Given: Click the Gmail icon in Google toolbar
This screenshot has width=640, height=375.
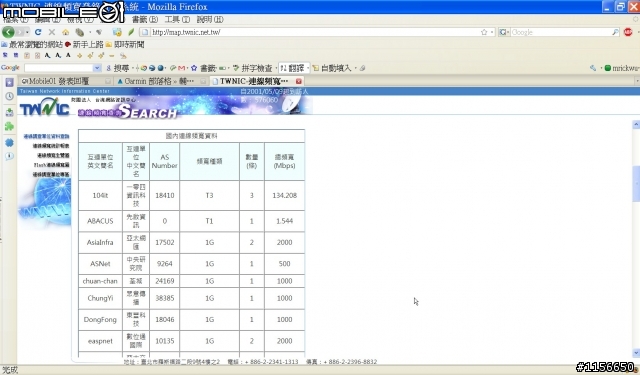Looking at the screenshot, I should (x=182, y=68).
